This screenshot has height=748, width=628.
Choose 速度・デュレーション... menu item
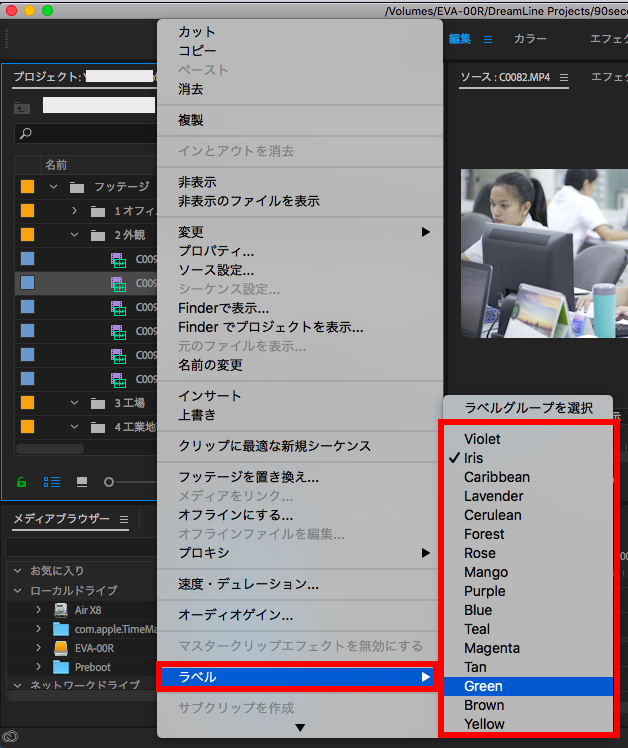coord(300,584)
